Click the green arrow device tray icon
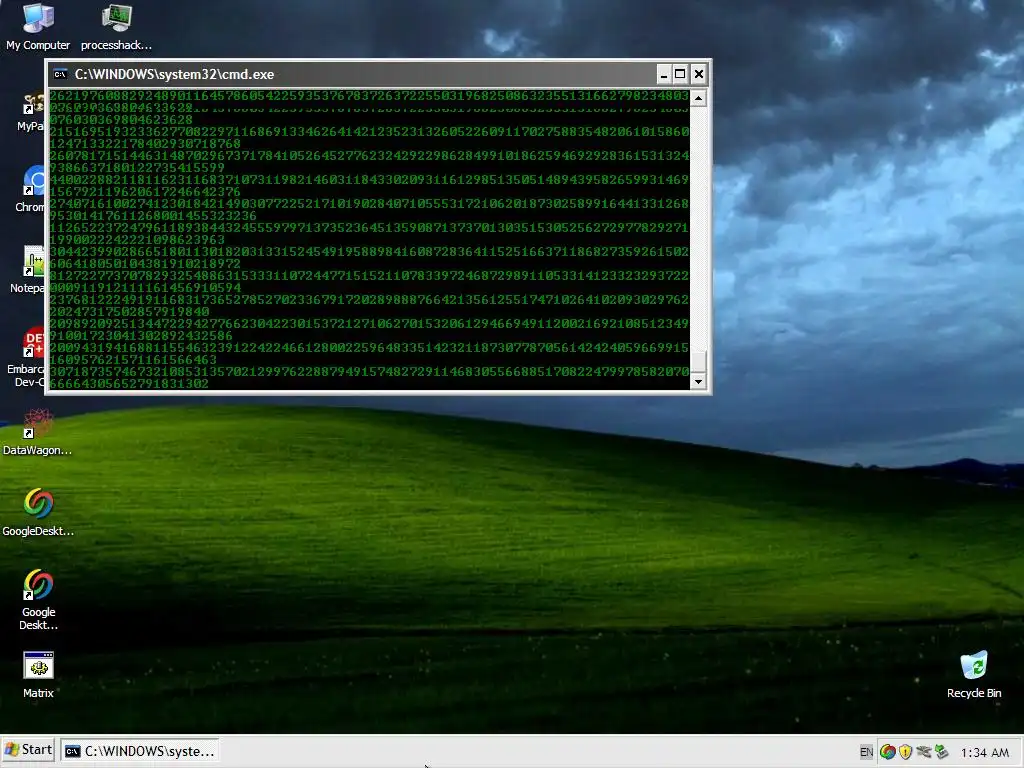The width and height of the screenshot is (1024, 768). pyautogui.click(x=941, y=752)
